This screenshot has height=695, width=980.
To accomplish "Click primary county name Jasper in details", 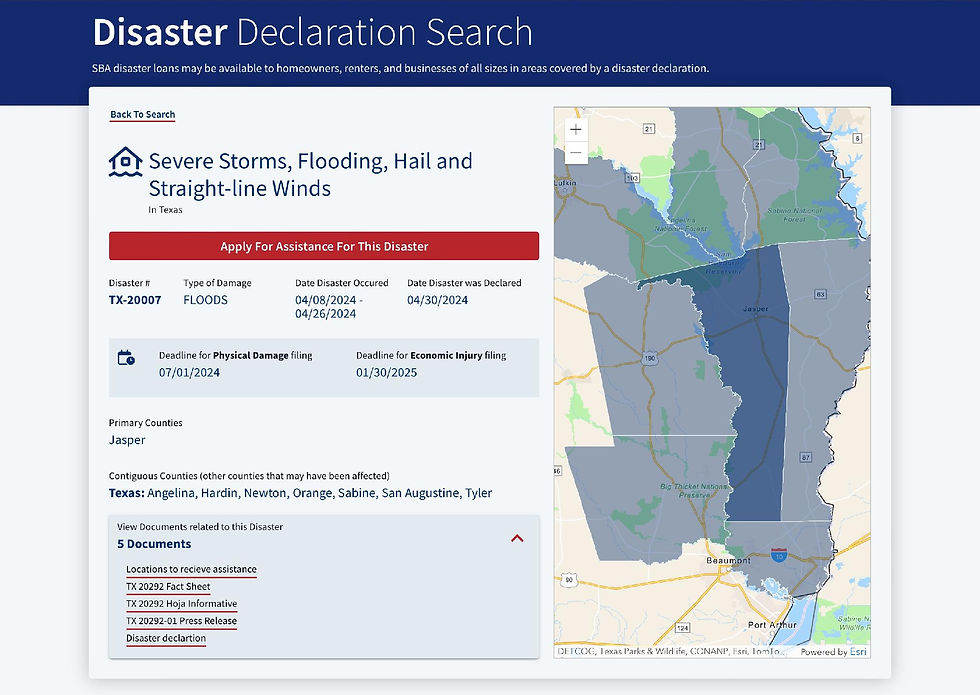I will point(127,440).
